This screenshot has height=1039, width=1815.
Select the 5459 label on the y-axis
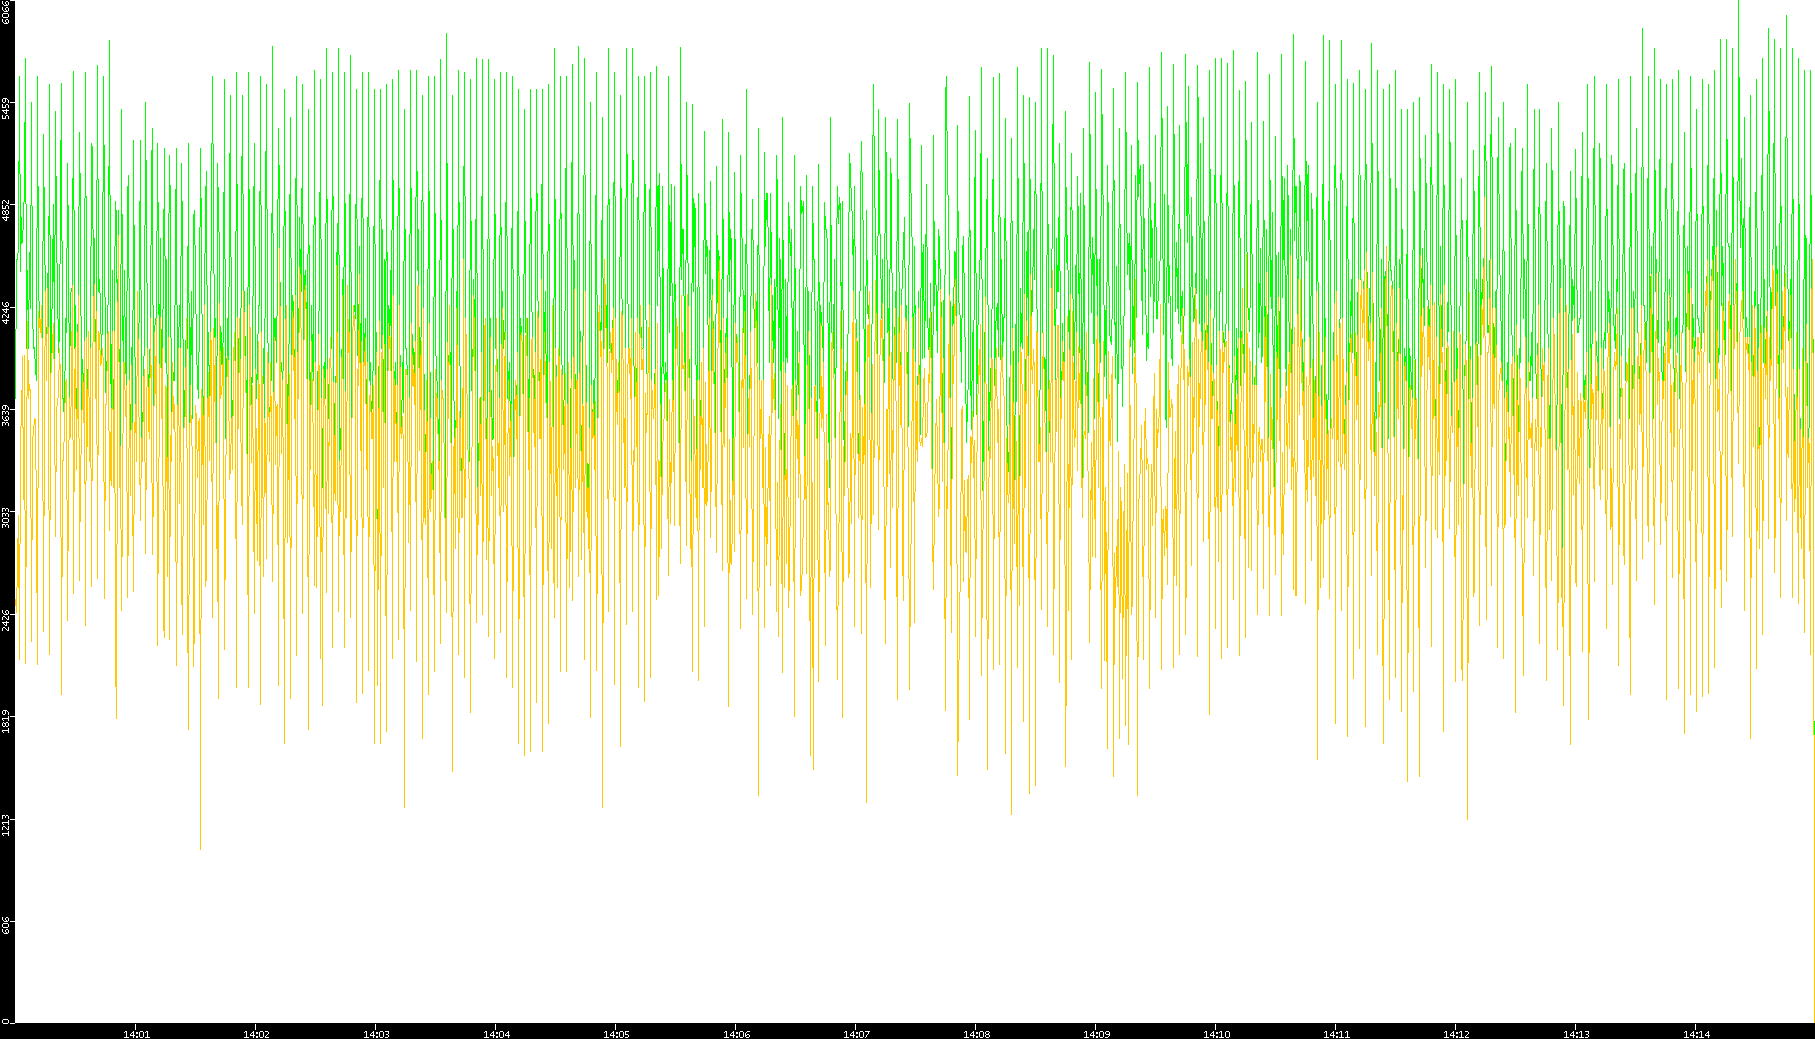(x=6, y=108)
